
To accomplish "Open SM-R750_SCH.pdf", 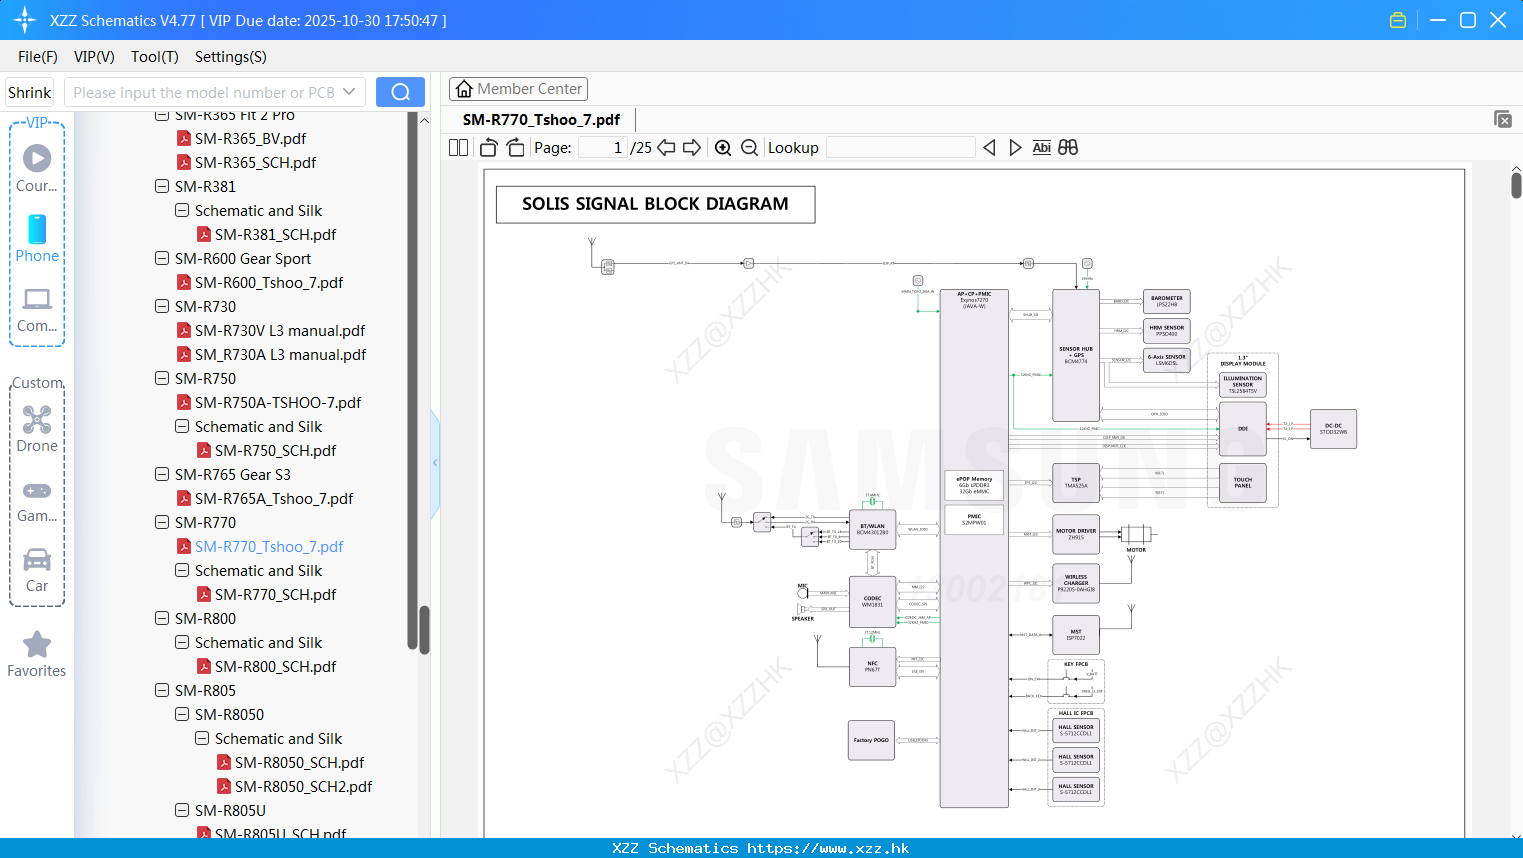I will pos(275,451).
